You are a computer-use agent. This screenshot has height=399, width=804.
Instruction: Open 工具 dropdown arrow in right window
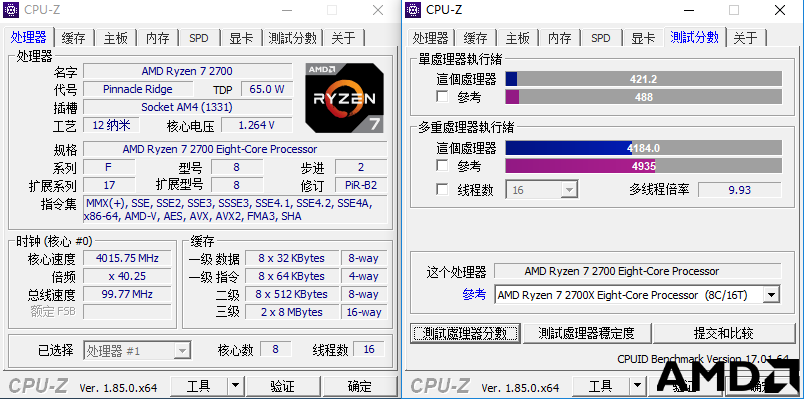pos(637,386)
